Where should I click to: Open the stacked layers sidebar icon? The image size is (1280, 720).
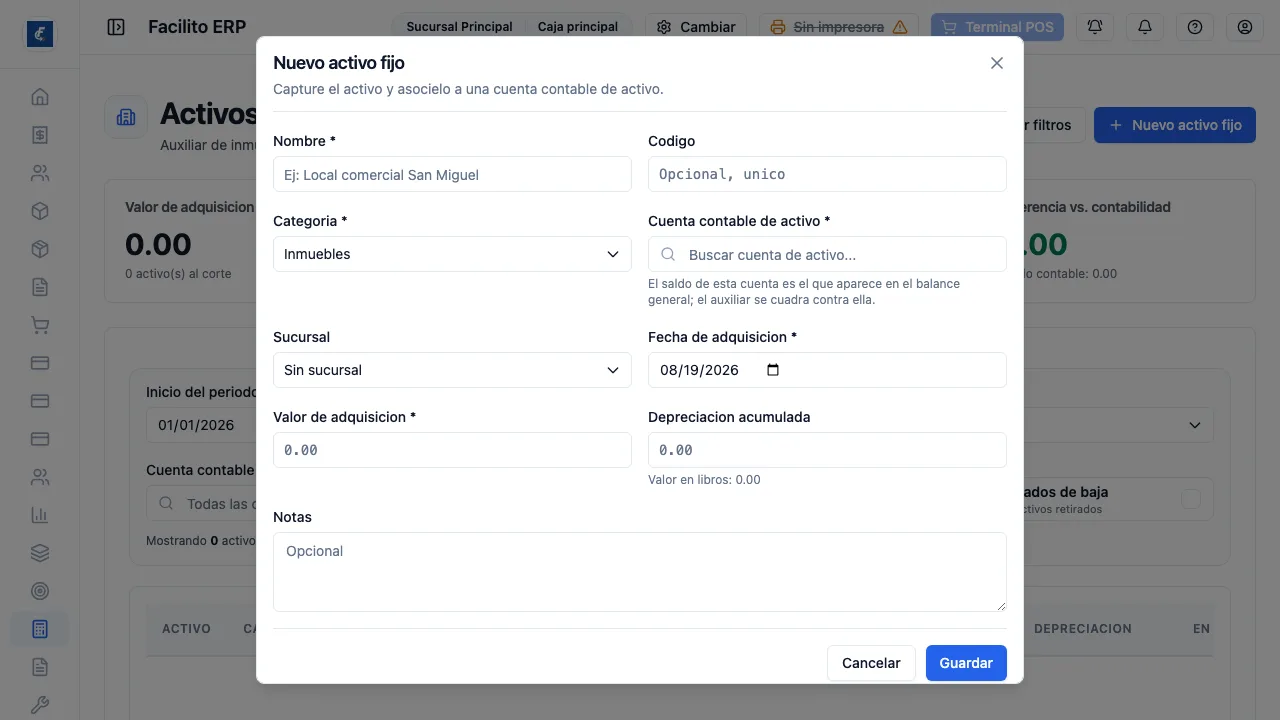tap(40, 553)
